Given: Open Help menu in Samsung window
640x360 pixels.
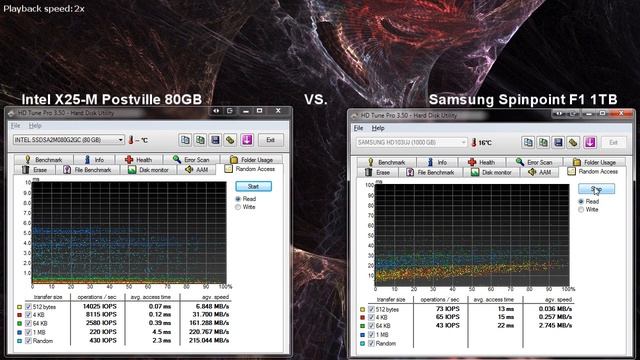Looking at the screenshot, I should (x=378, y=128).
